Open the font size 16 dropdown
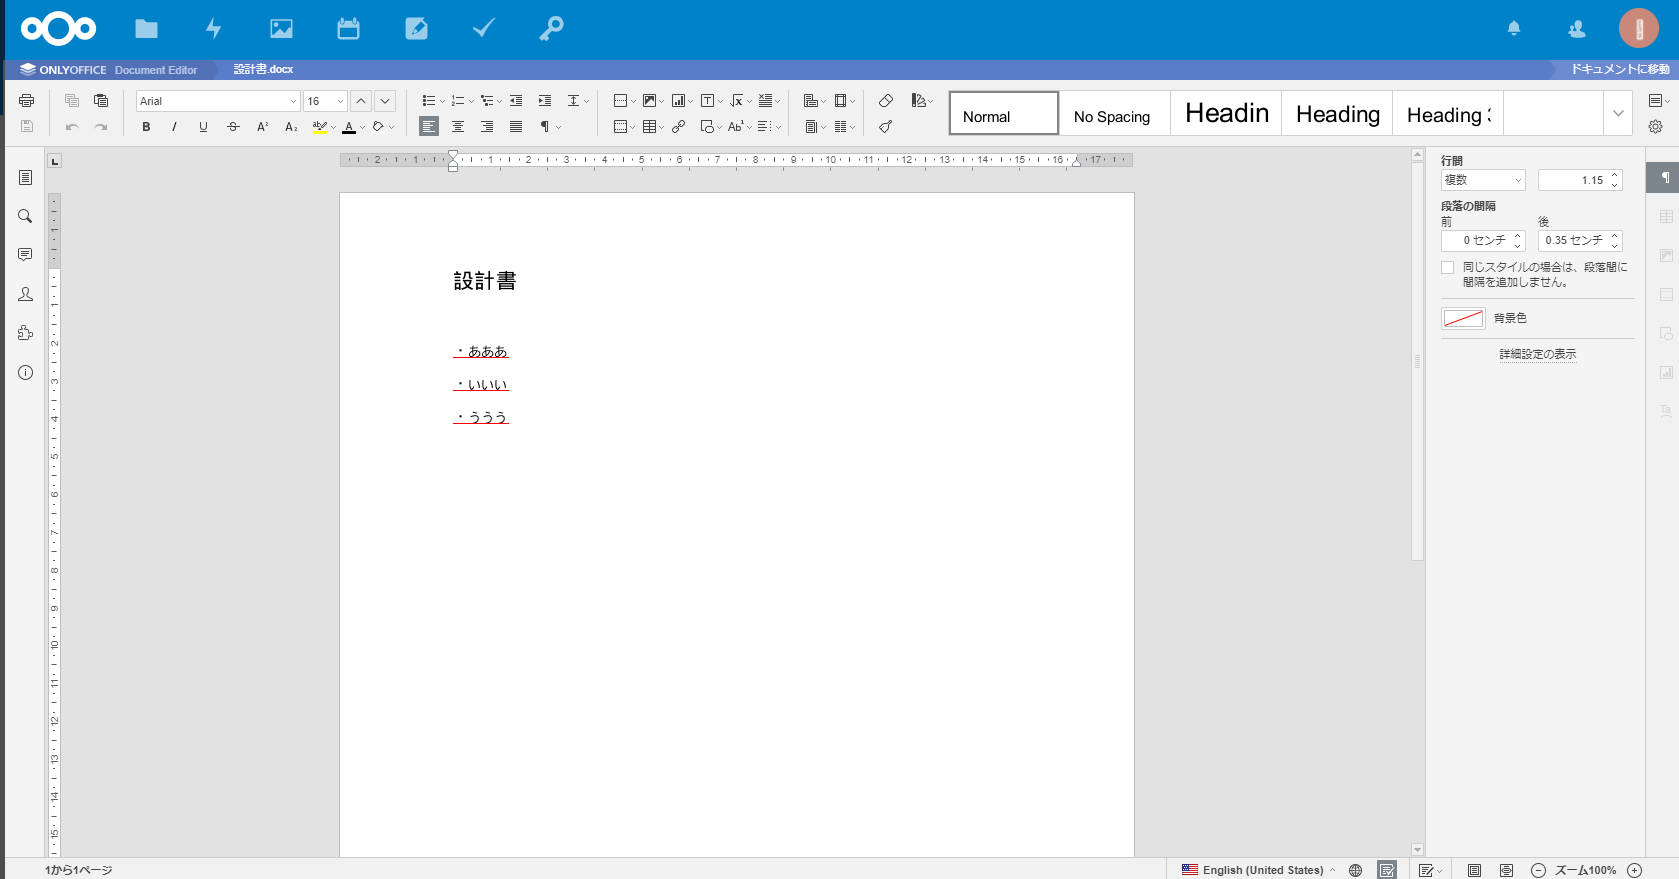 [x=325, y=101]
